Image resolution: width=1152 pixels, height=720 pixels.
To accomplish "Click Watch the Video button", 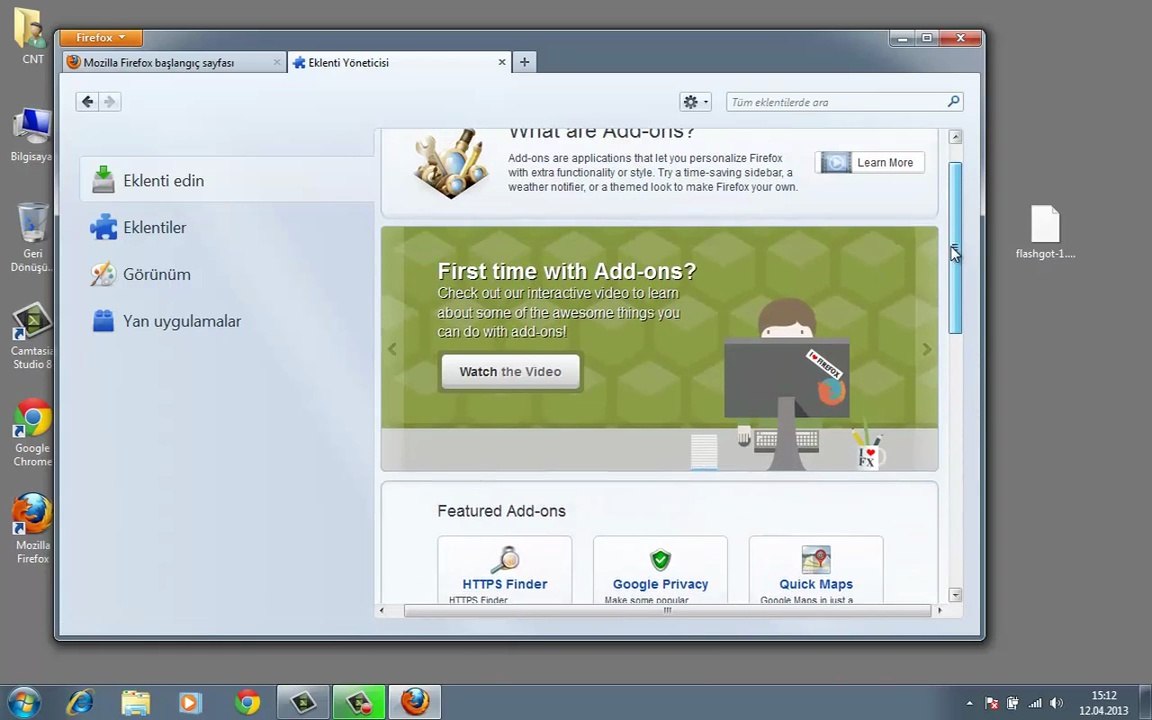I will (511, 372).
